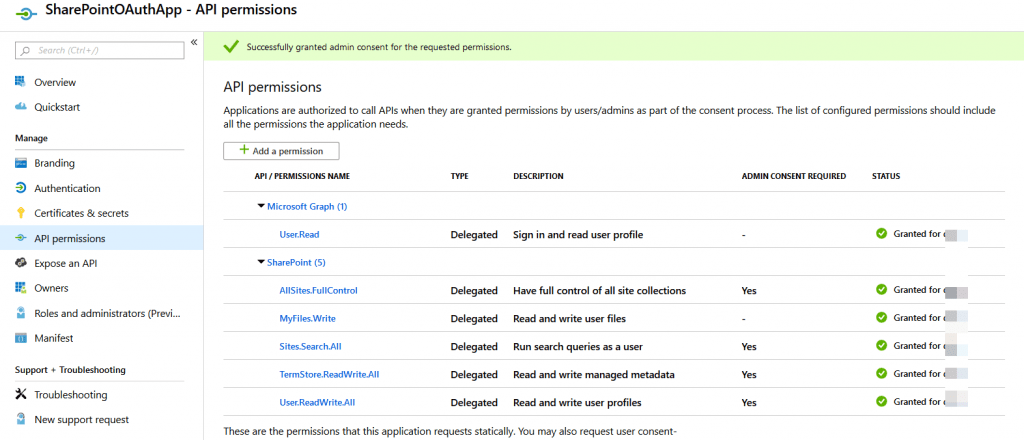Click the SharePointOAuthApp header app icon
1024x440 pixels.
point(25,12)
